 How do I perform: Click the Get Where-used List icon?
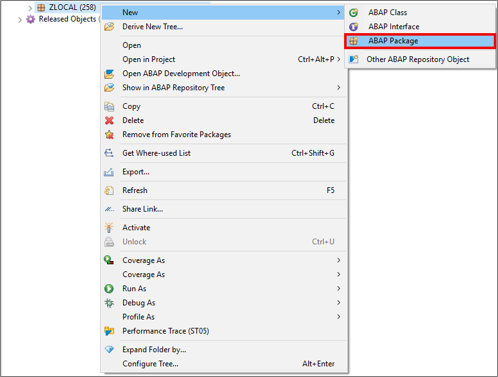click(109, 153)
